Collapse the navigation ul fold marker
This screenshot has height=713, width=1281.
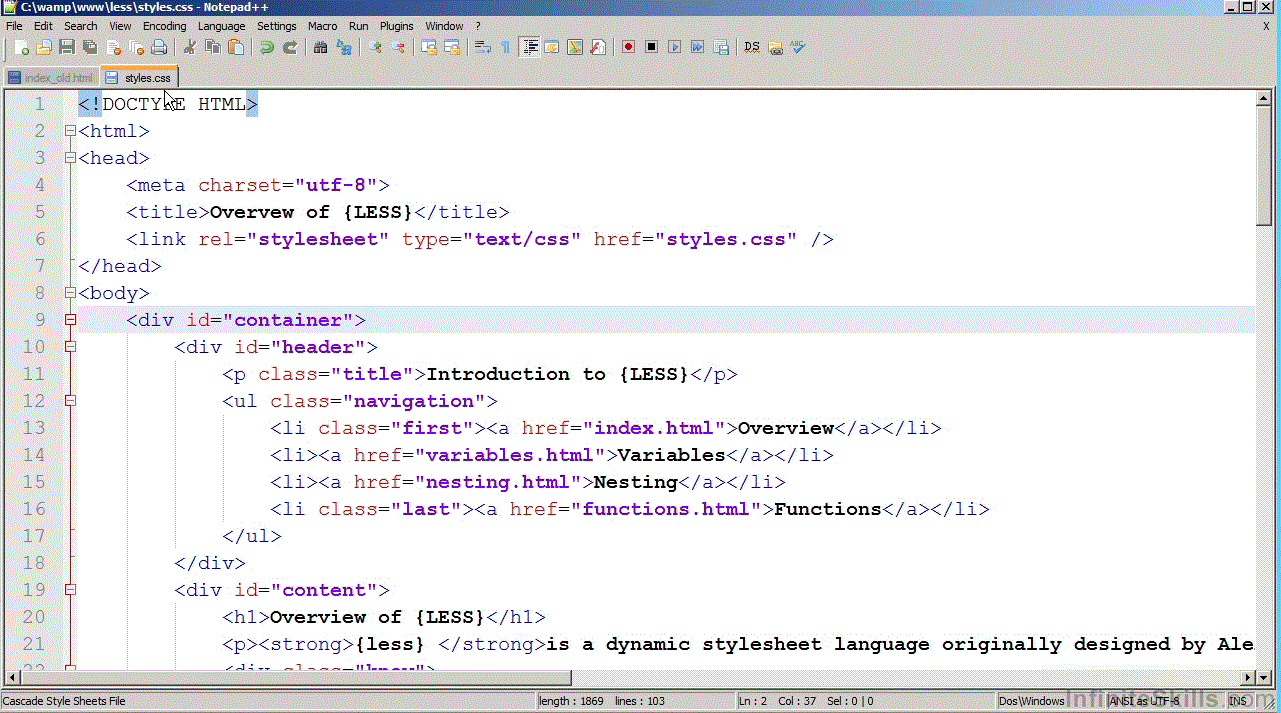point(70,401)
